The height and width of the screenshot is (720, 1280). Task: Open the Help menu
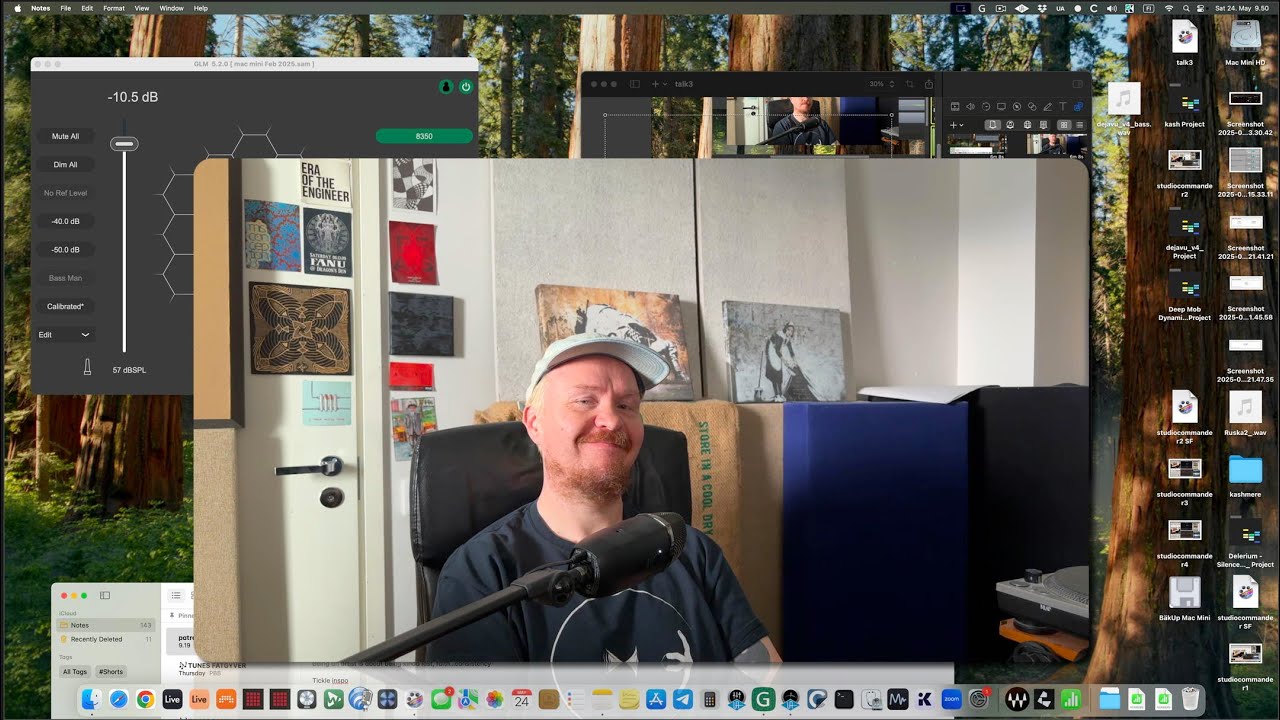tap(201, 8)
